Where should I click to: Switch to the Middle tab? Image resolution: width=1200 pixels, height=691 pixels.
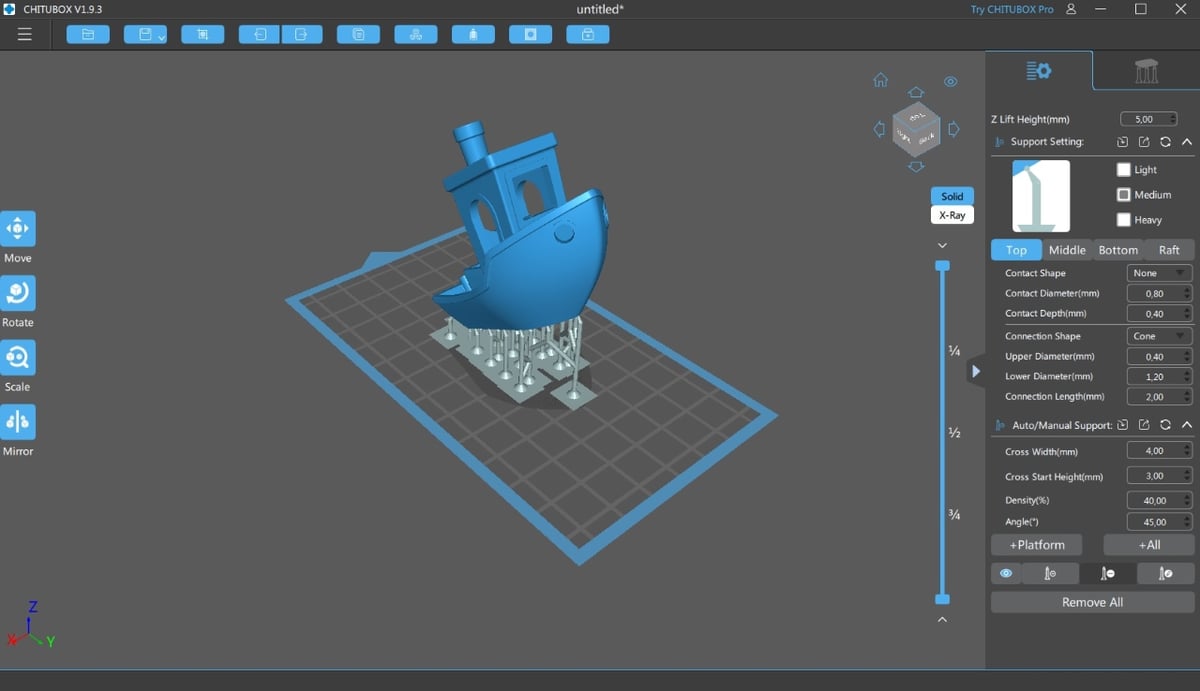pos(1067,250)
